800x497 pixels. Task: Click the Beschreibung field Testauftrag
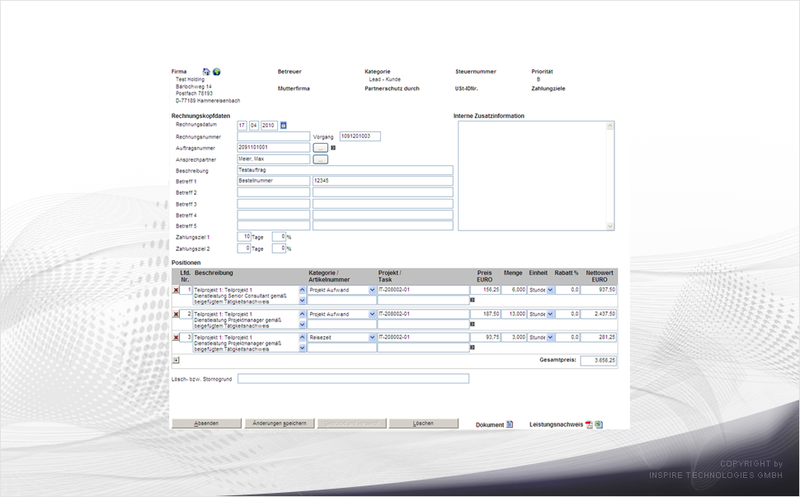(345, 170)
